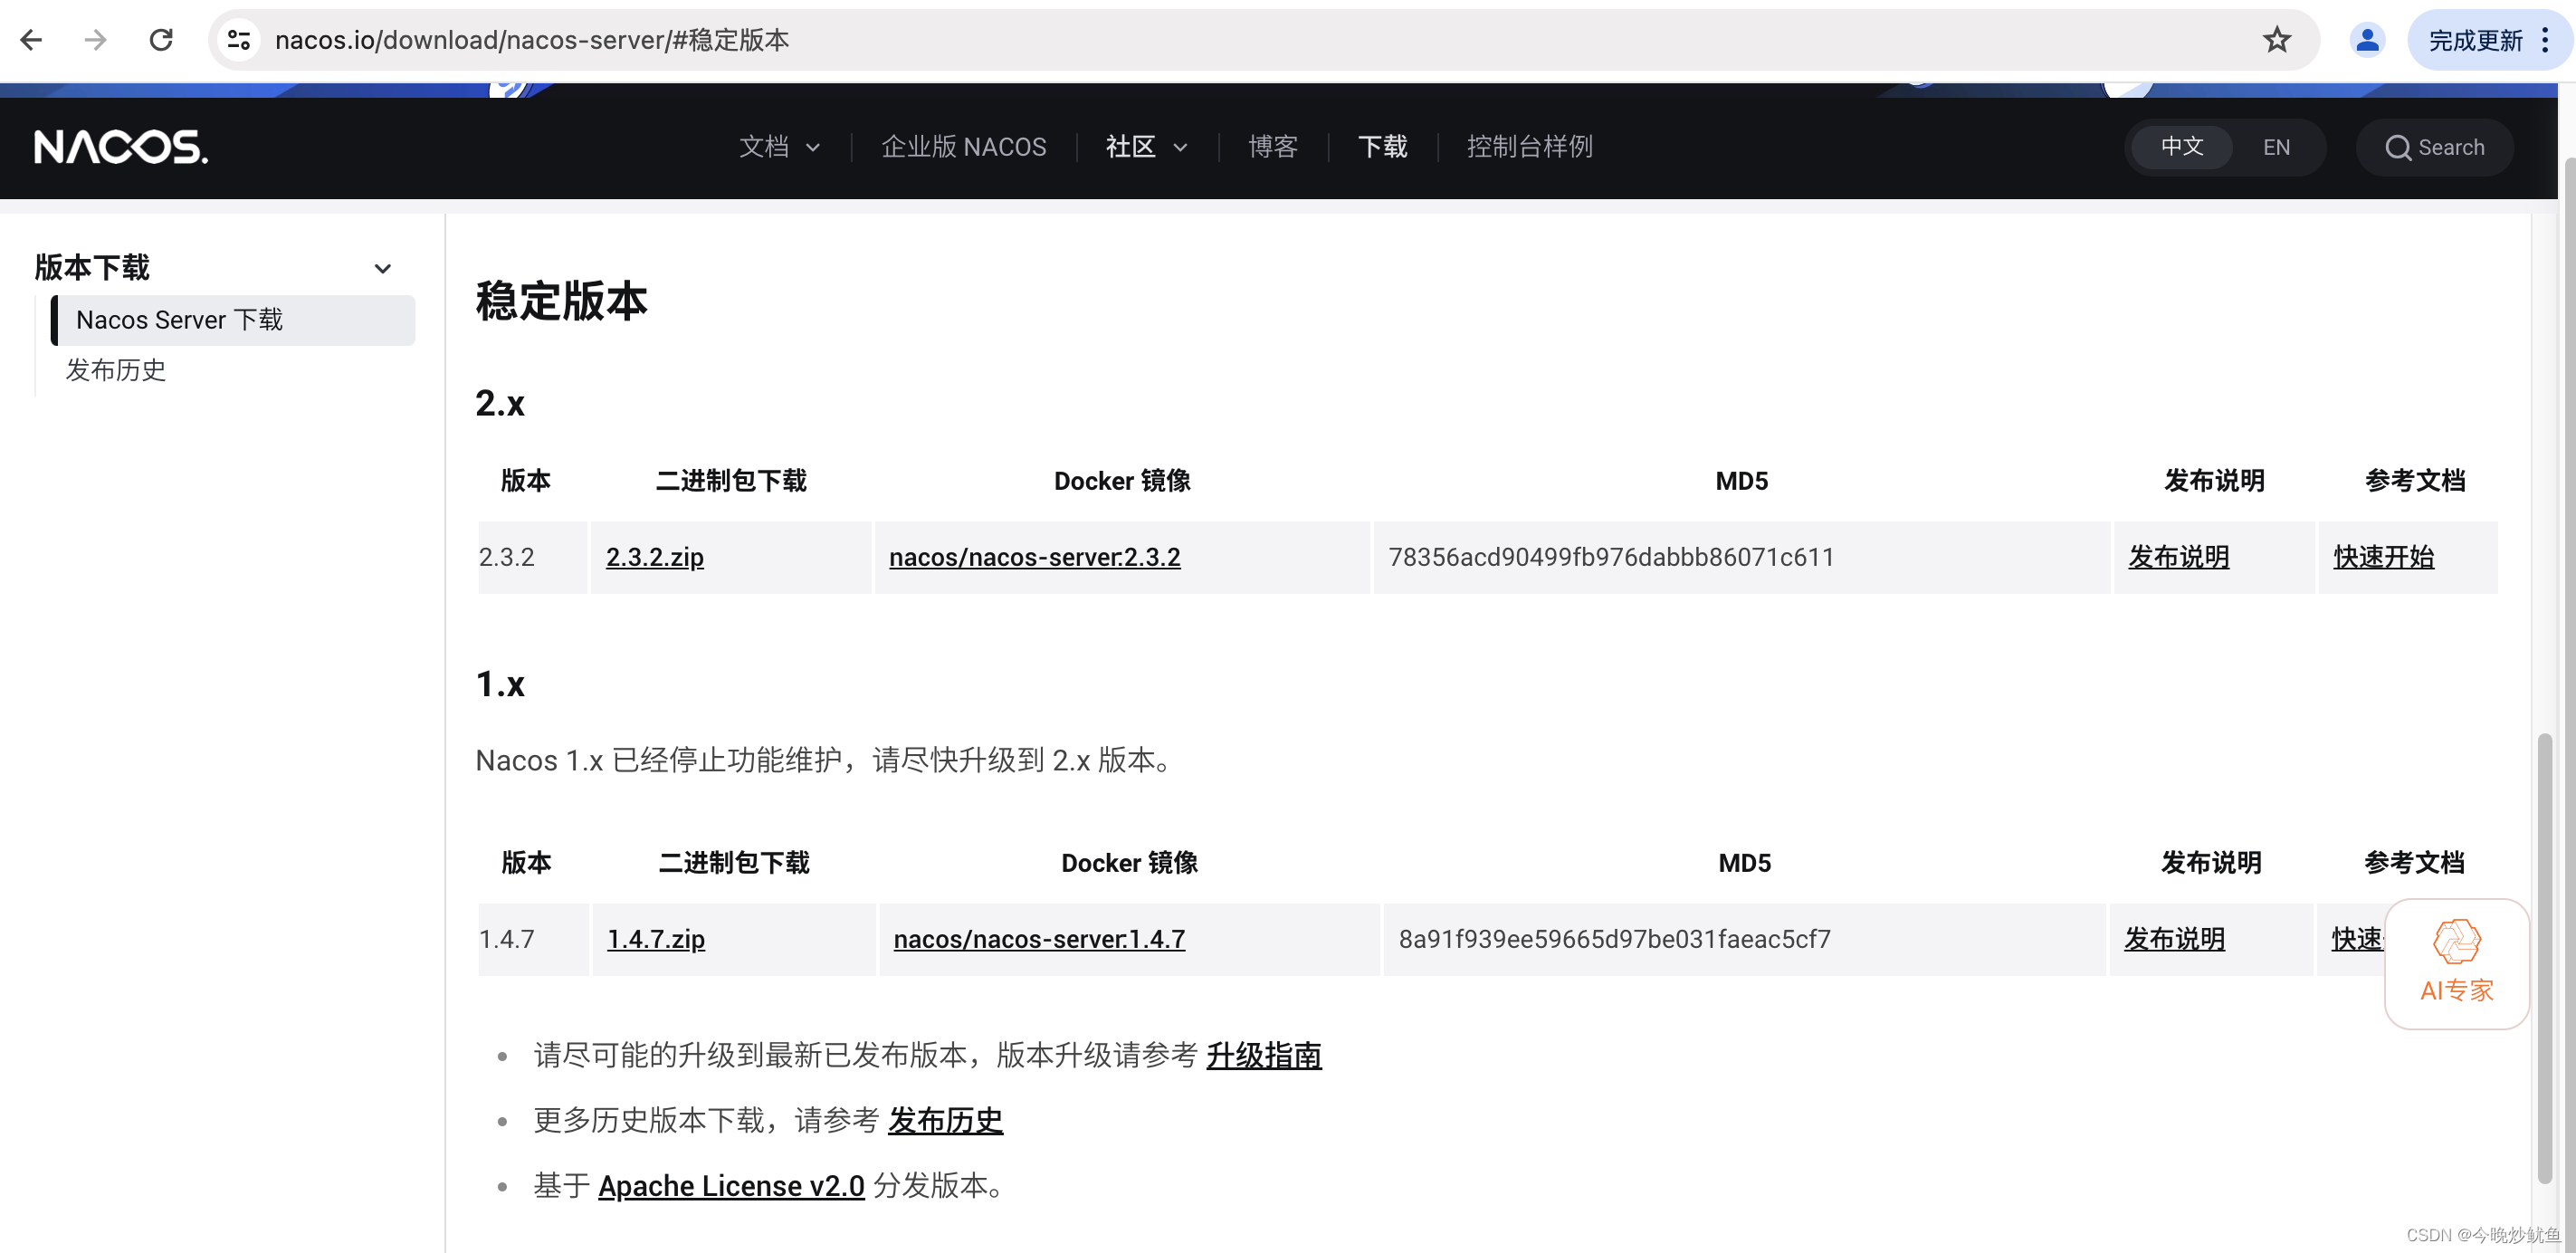Switch language to 中文
Viewport: 2576px width, 1253px height.
2181,147
